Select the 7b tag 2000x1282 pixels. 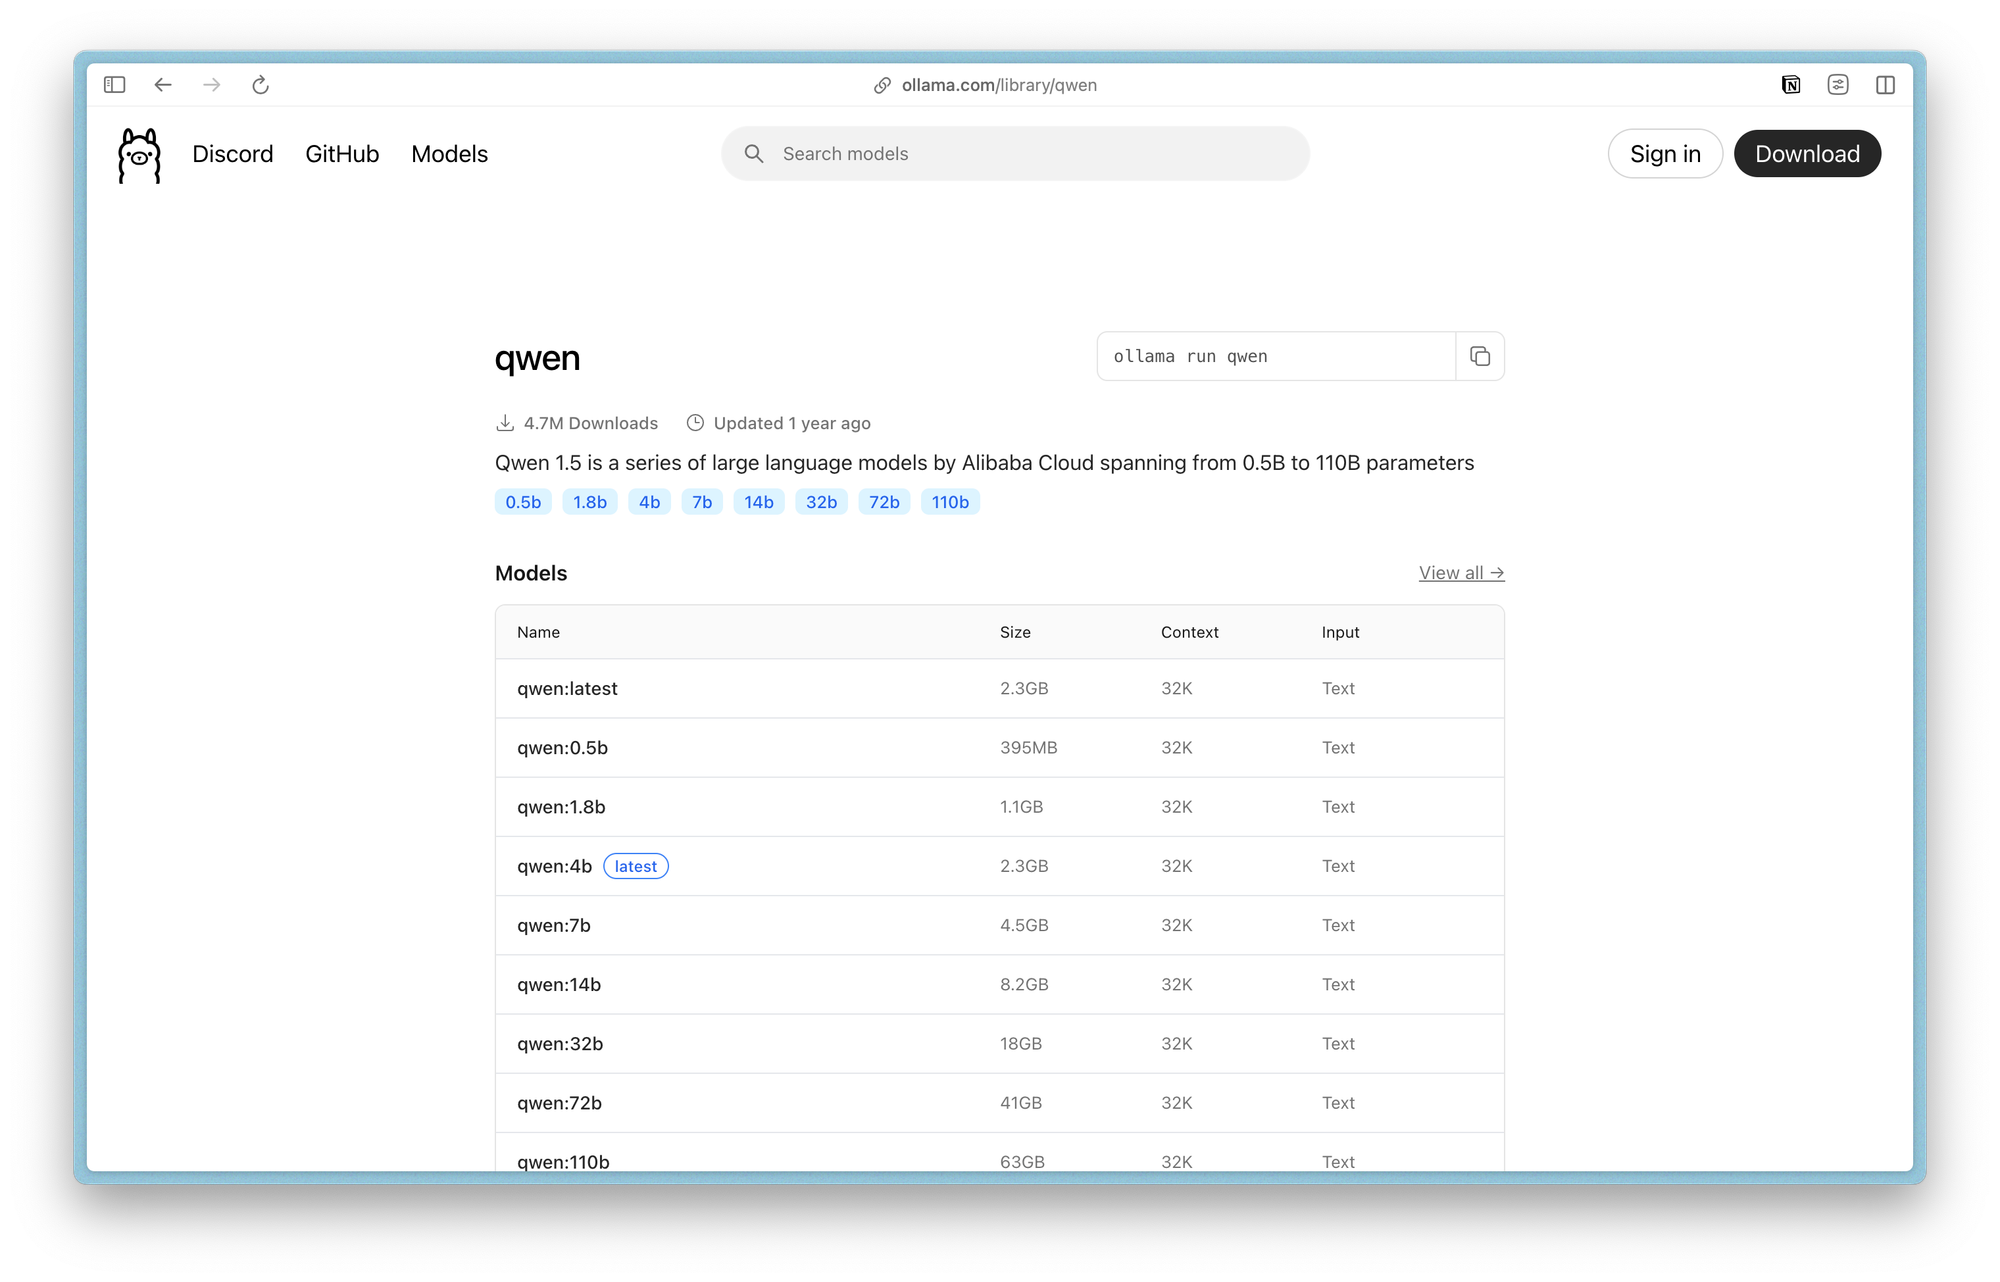click(x=702, y=502)
